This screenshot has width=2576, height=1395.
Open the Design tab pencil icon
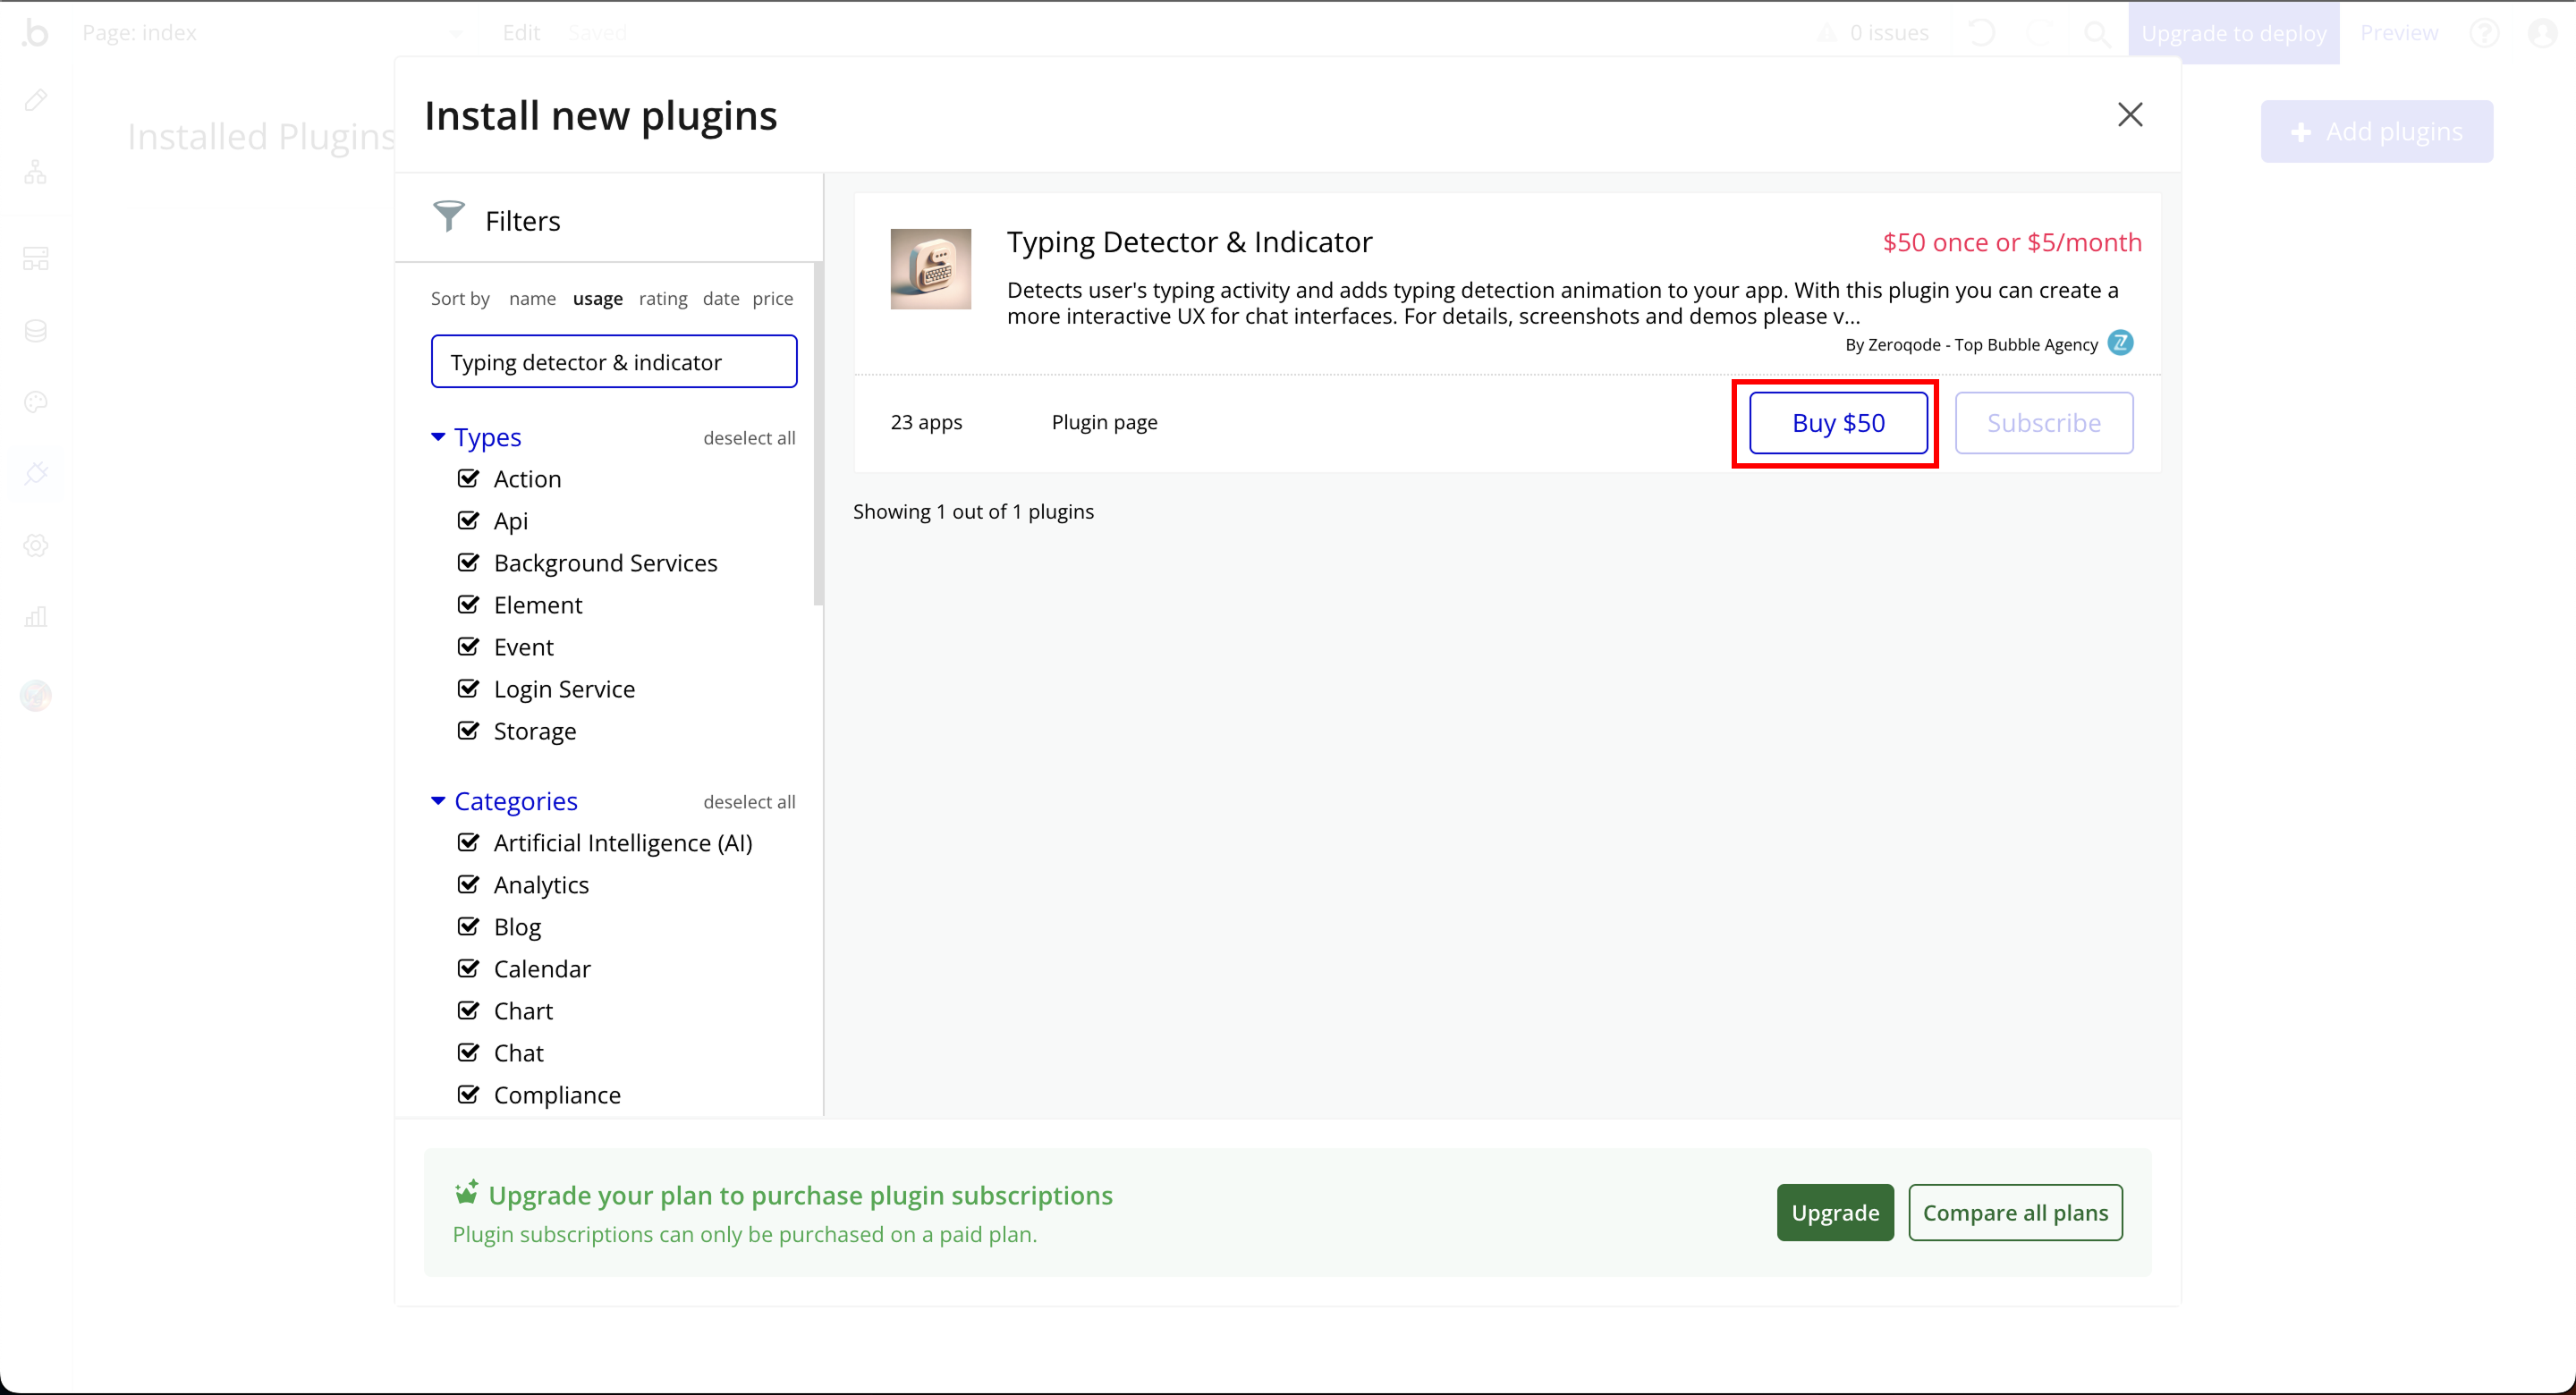point(36,100)
